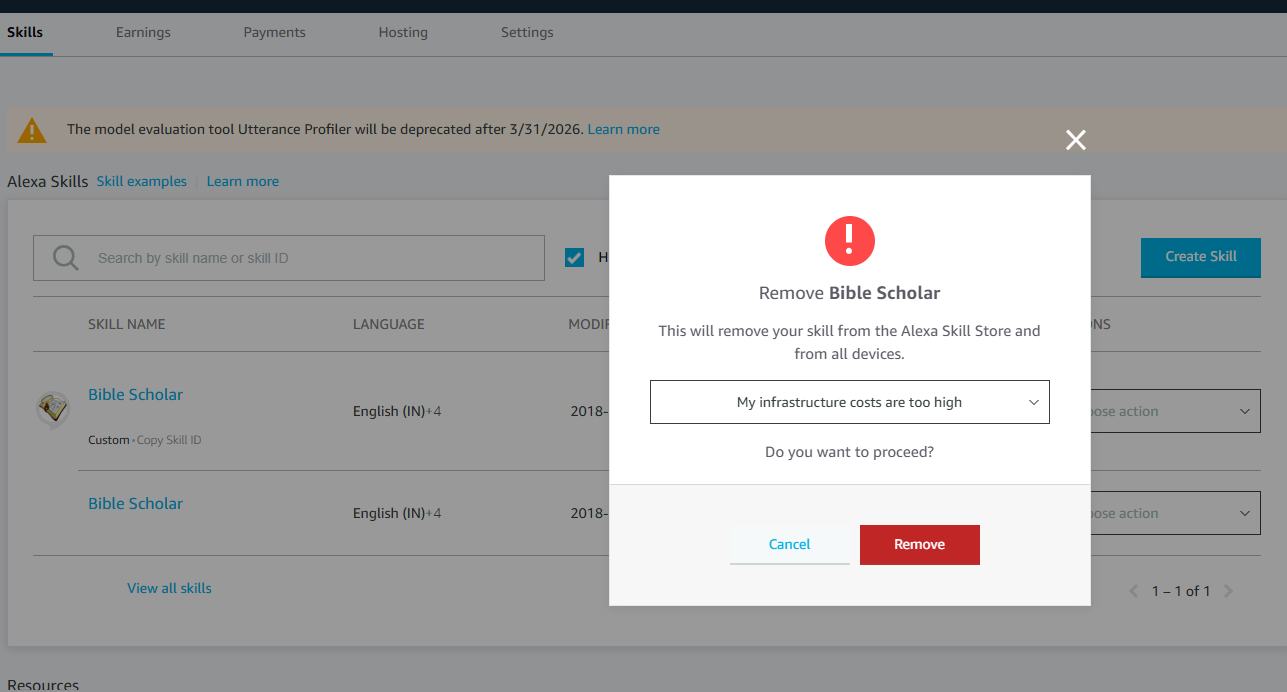The width and height of the screenshot is (1287, 692).
Task: Open the Payments tab
Action: pos(274,32)
